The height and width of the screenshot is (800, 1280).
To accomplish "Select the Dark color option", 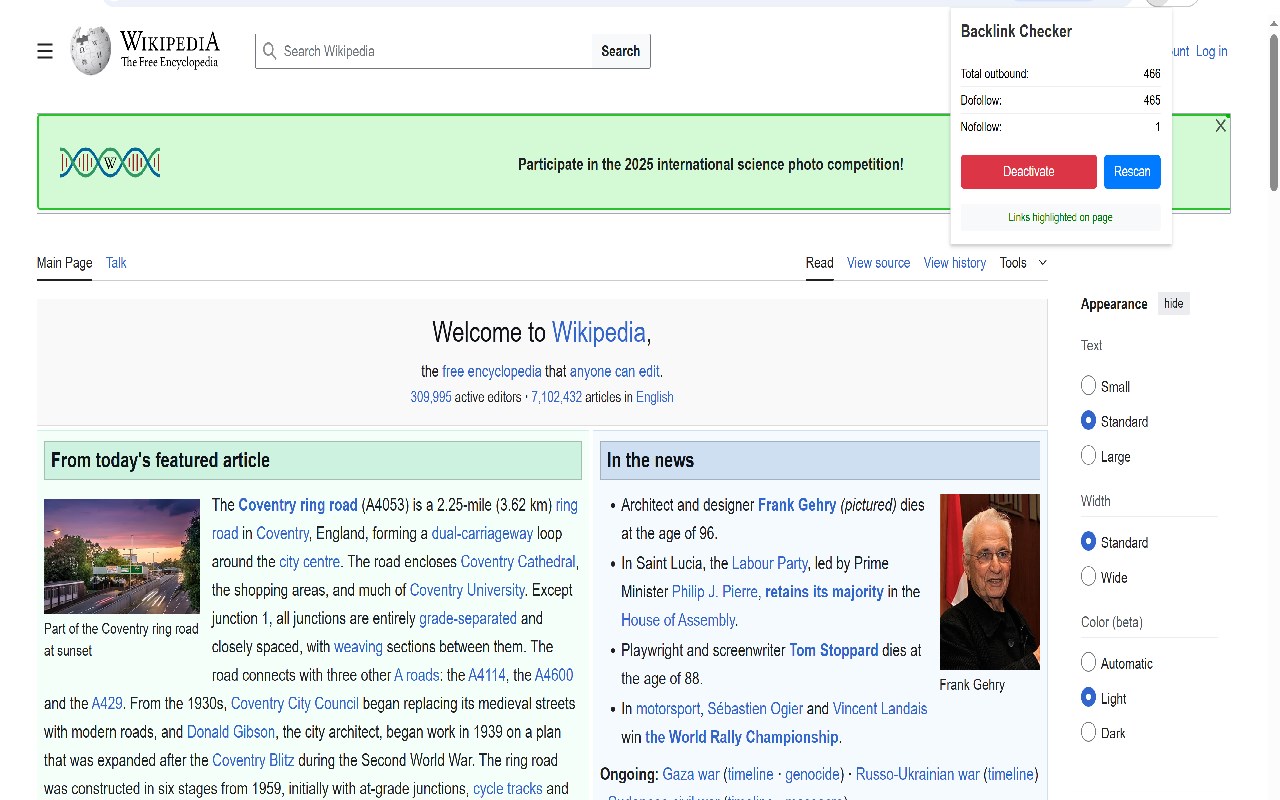I will pyautogui.click(x=1089, y=733).
